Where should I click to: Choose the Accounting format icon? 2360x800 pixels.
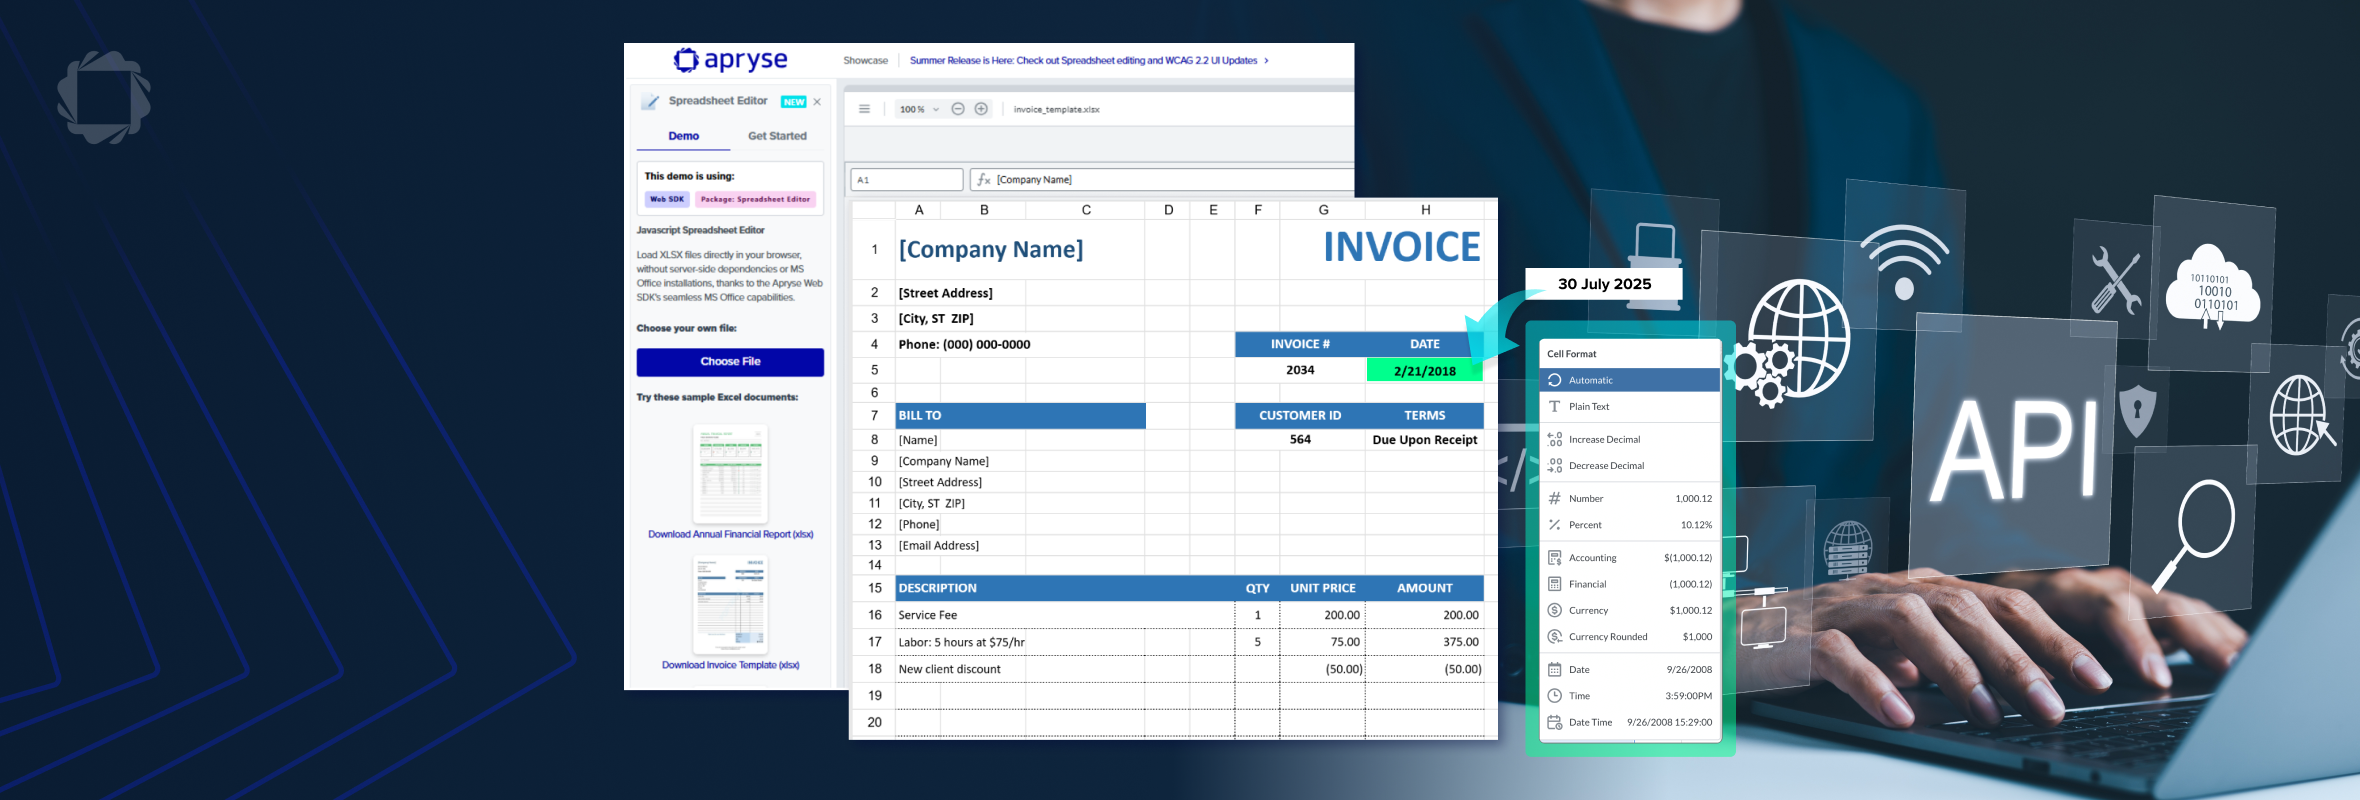(x=1555, y=558)
